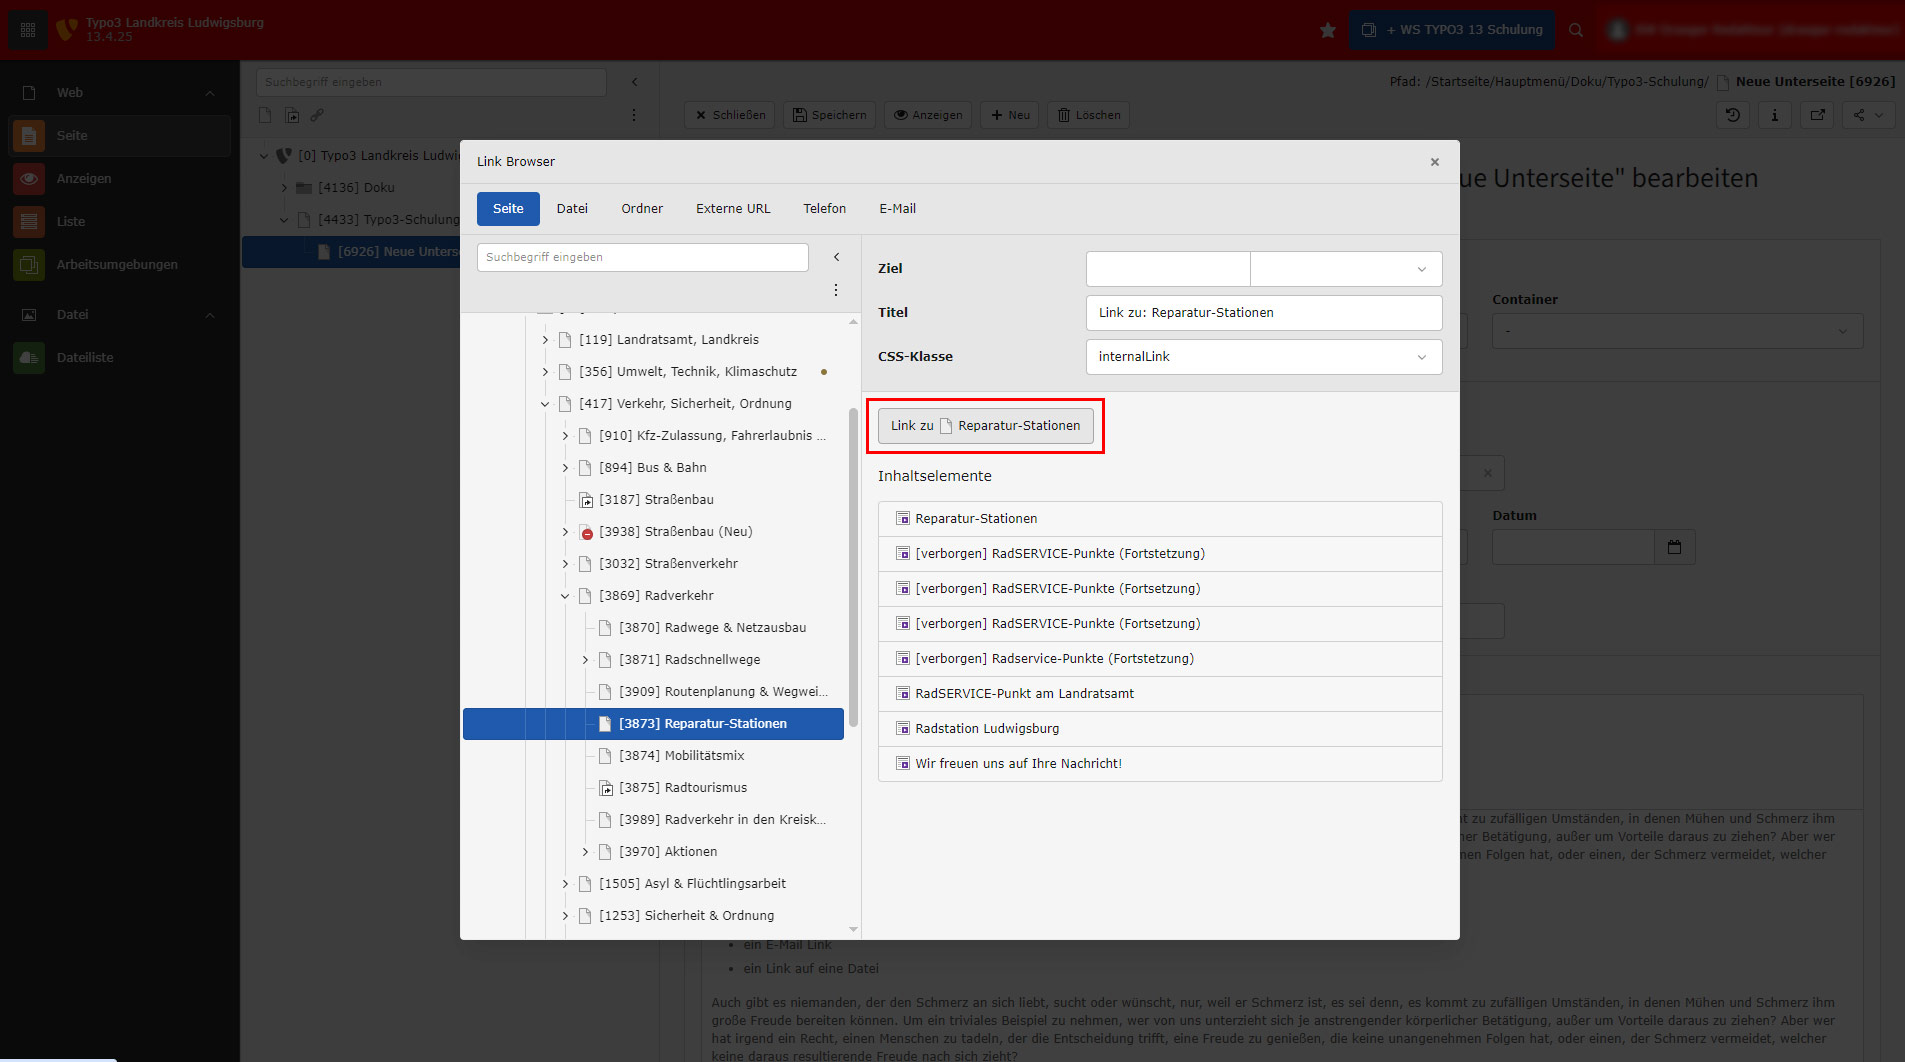
Task: Open the CSS-Klasse dropdown
Action: [x=1263, y=357]
